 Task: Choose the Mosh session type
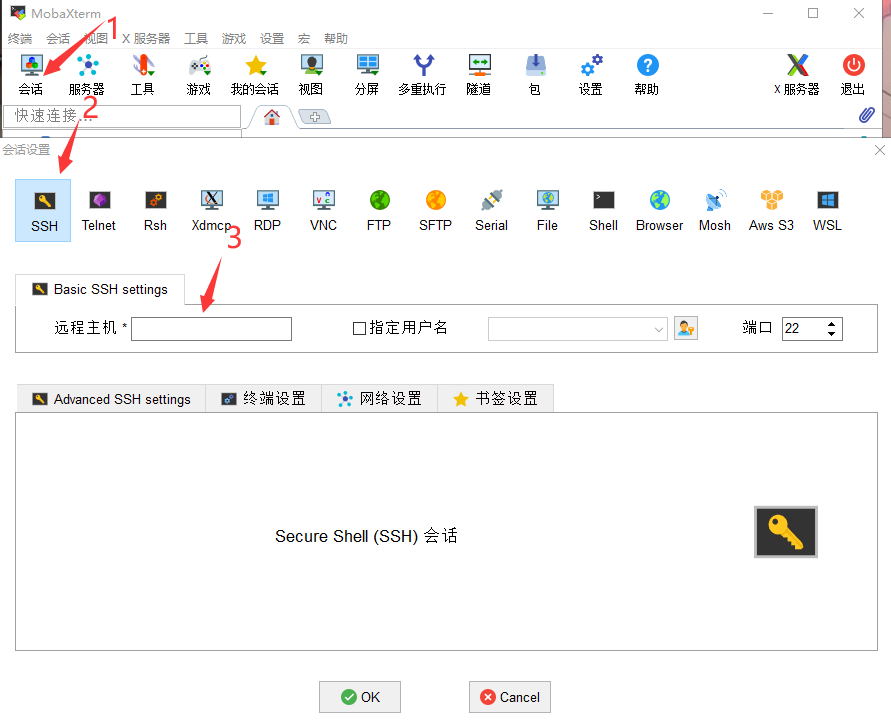pyautogui.click(x=714, y=210)
